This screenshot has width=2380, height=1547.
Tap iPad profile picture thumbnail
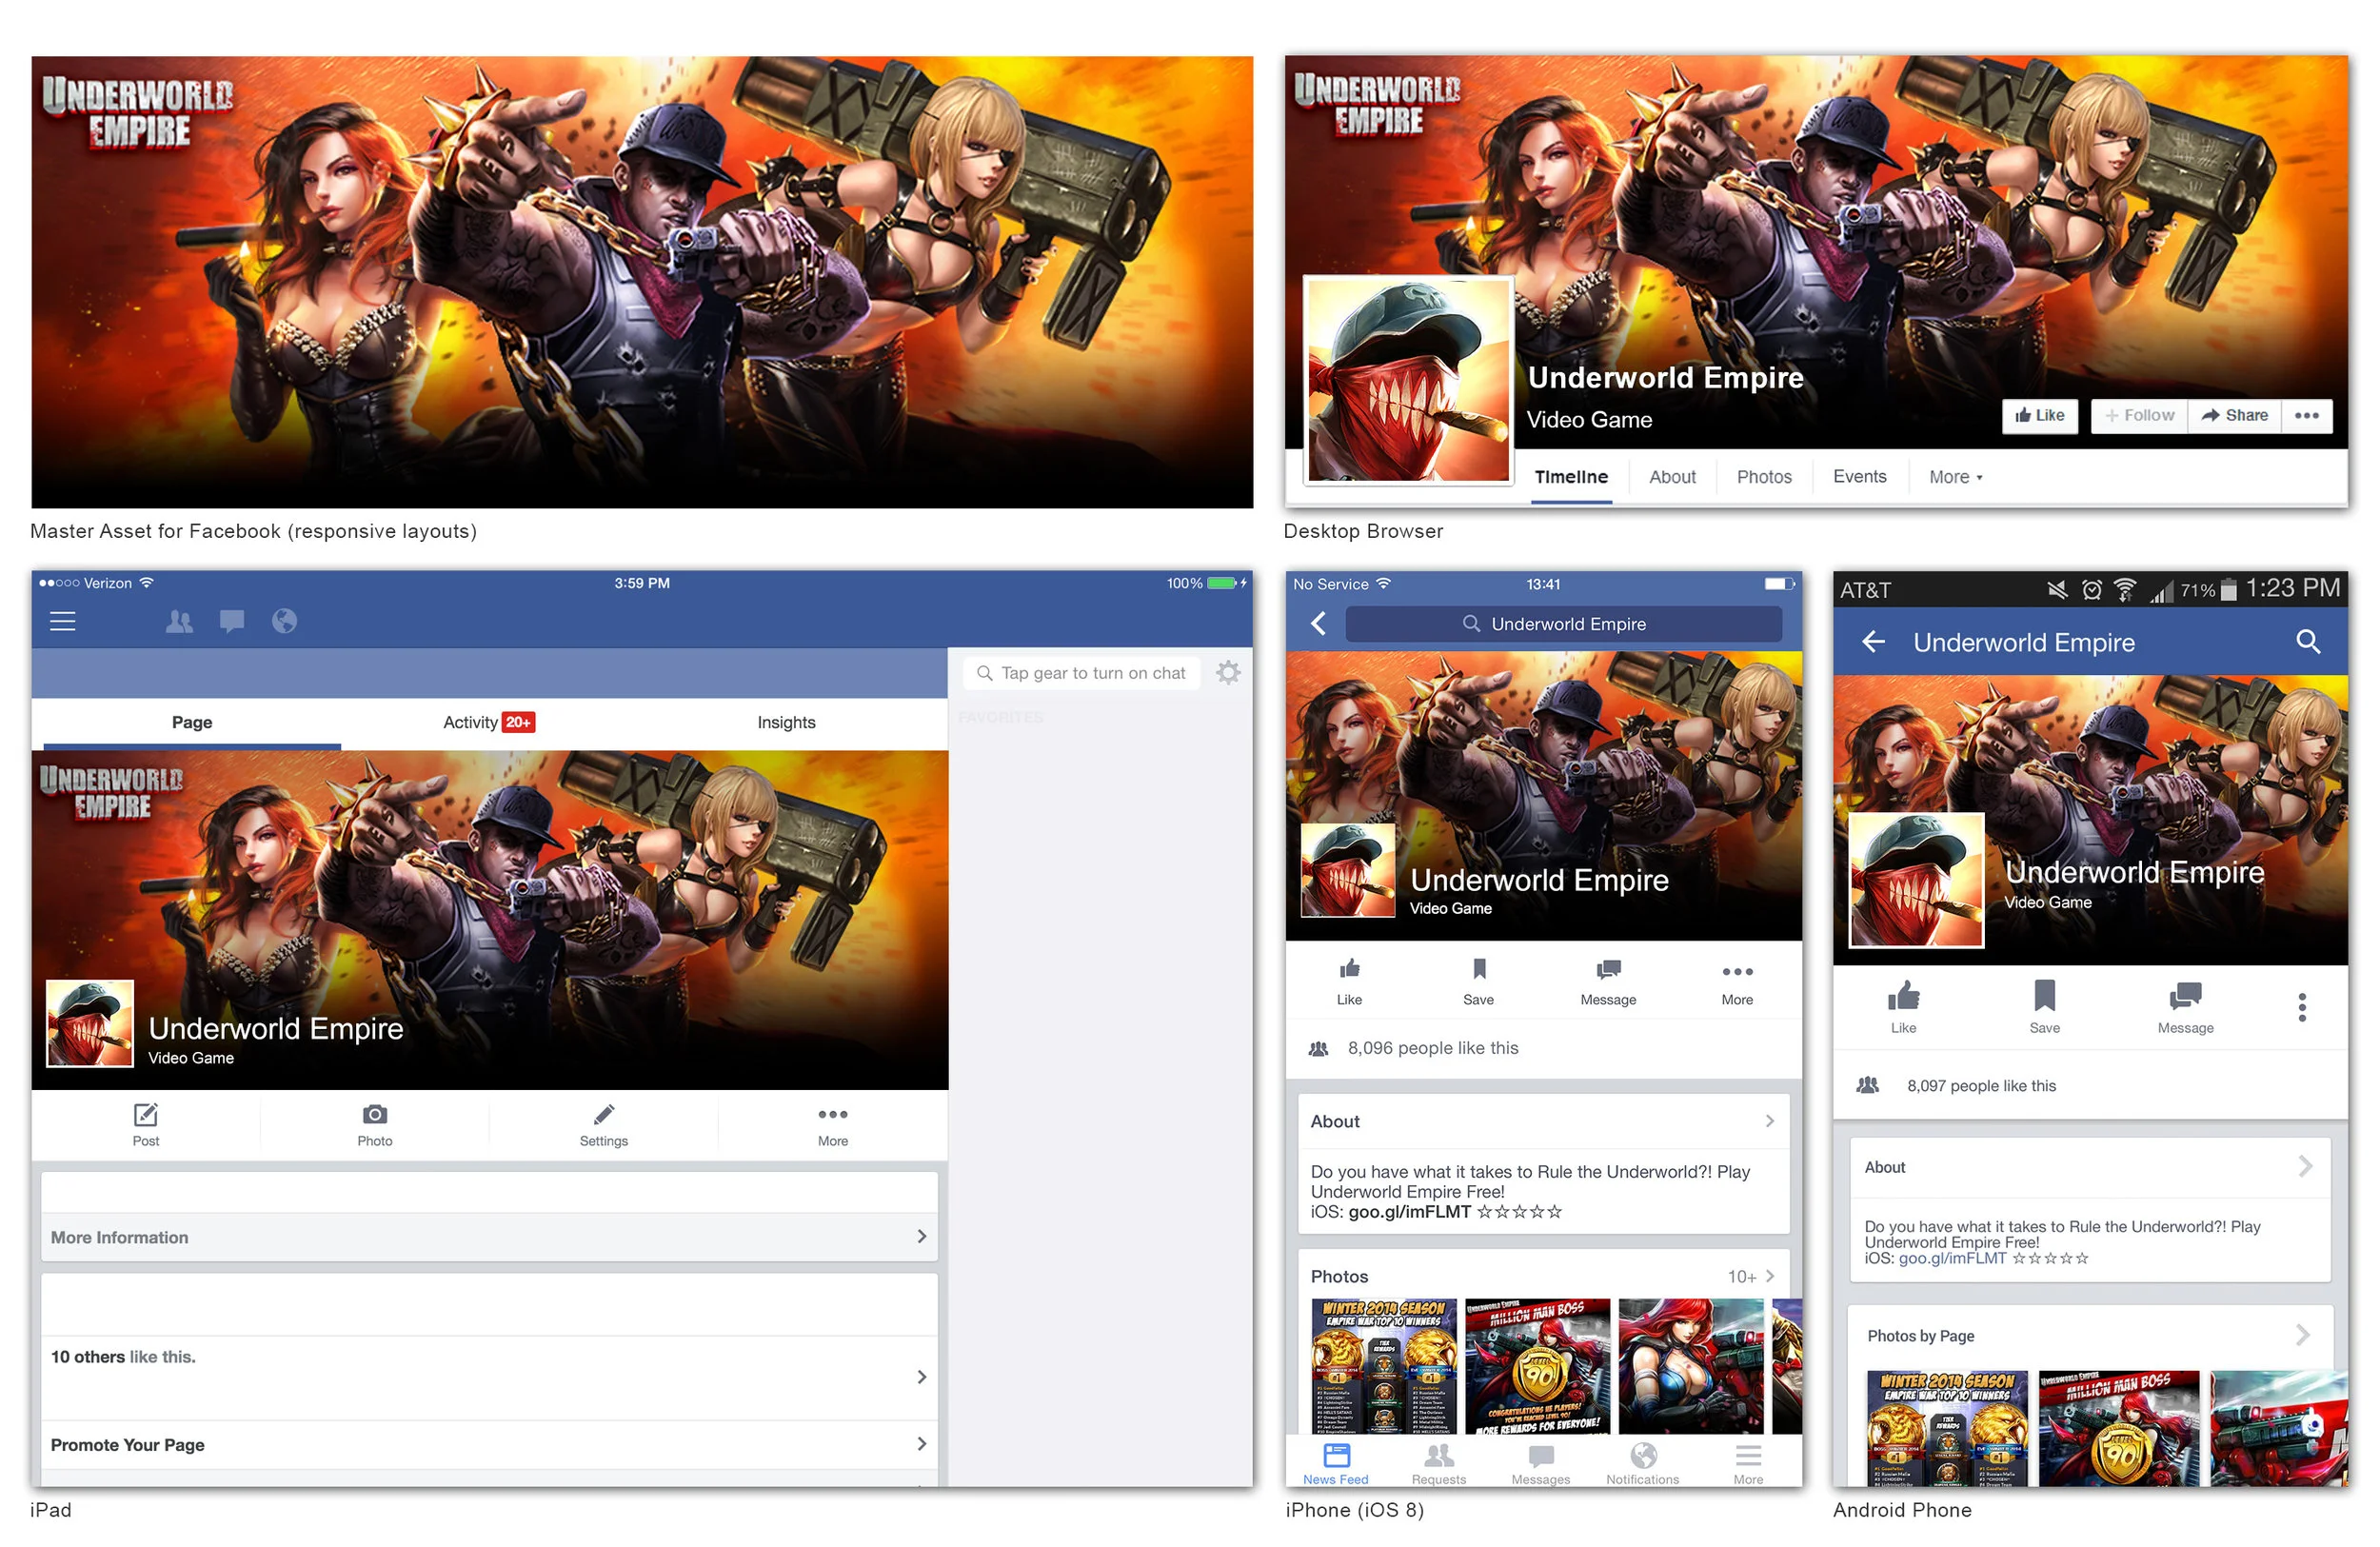tap(90, 1023)
